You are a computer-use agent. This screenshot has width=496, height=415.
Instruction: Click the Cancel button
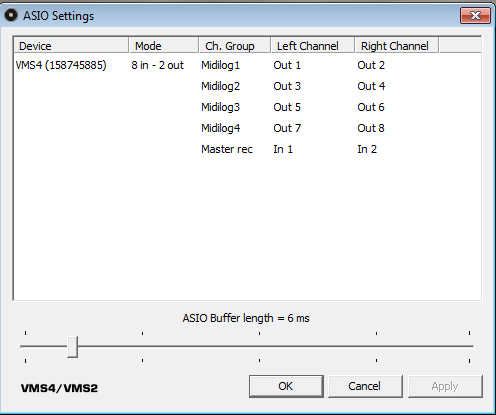tap(365, 386)
